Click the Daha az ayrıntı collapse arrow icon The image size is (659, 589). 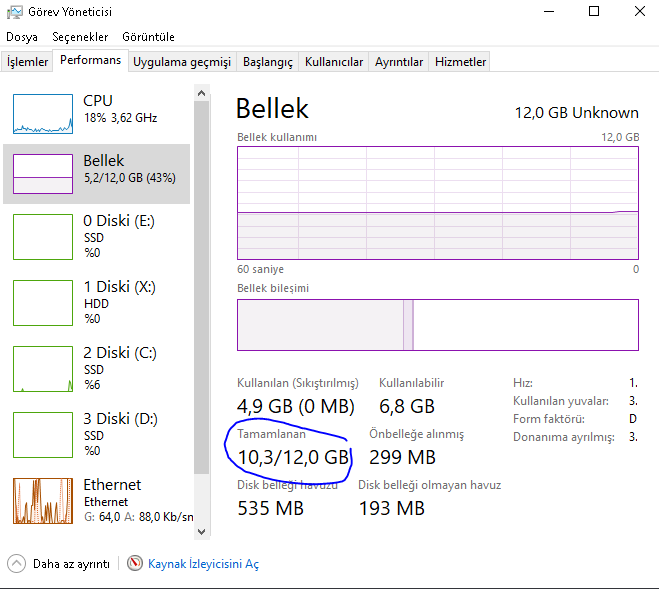point(17,564)
